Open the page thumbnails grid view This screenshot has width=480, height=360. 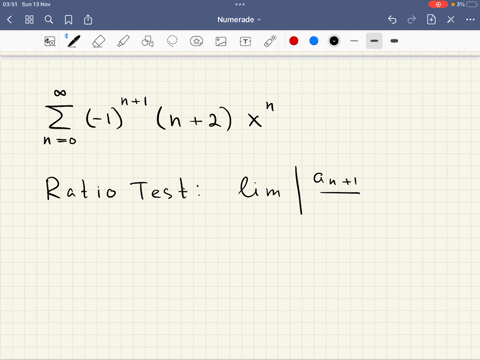29,20
